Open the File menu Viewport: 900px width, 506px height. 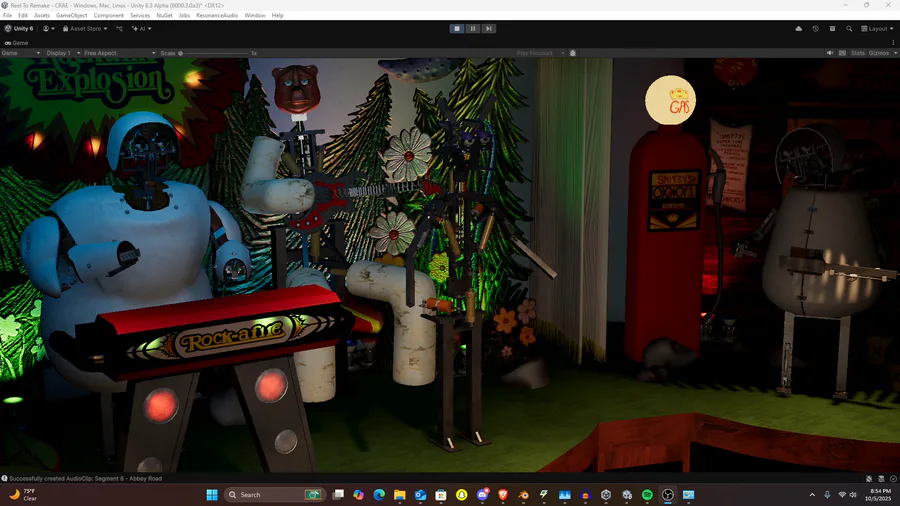pyautogui.click(x=7, y=15)
